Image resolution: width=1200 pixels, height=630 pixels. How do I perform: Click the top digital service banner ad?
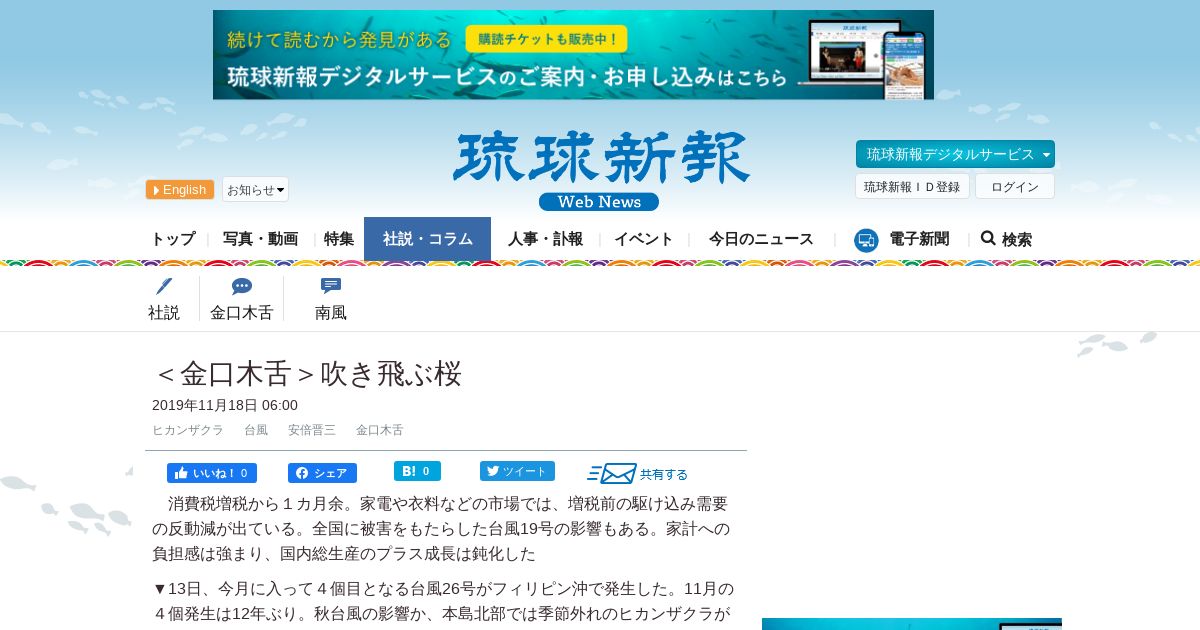(573, 55)
